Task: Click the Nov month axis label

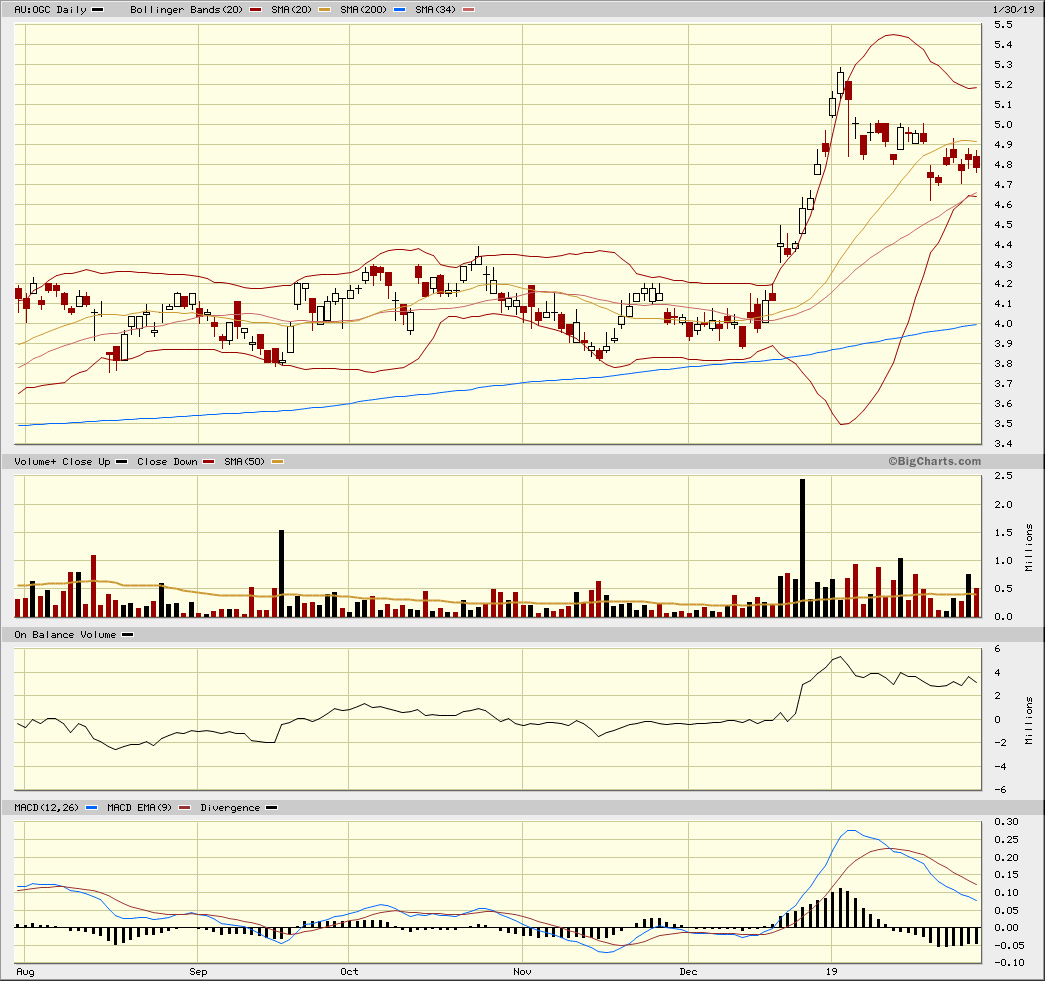Action: tap(522, 971)
